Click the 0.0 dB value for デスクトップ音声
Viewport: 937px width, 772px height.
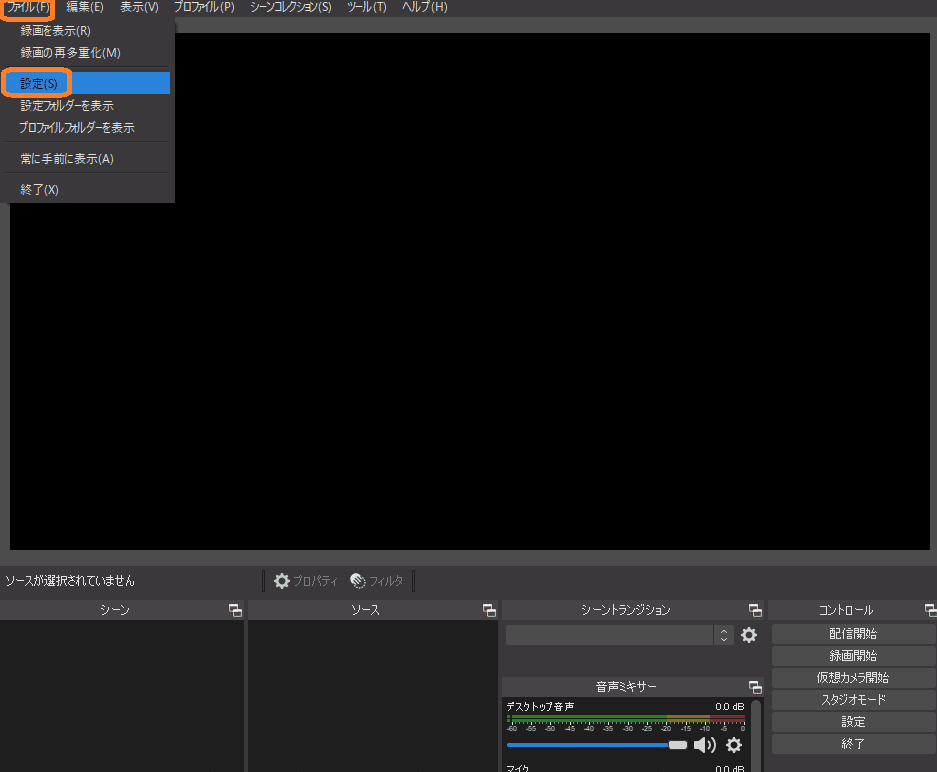[x=730, y=706]
